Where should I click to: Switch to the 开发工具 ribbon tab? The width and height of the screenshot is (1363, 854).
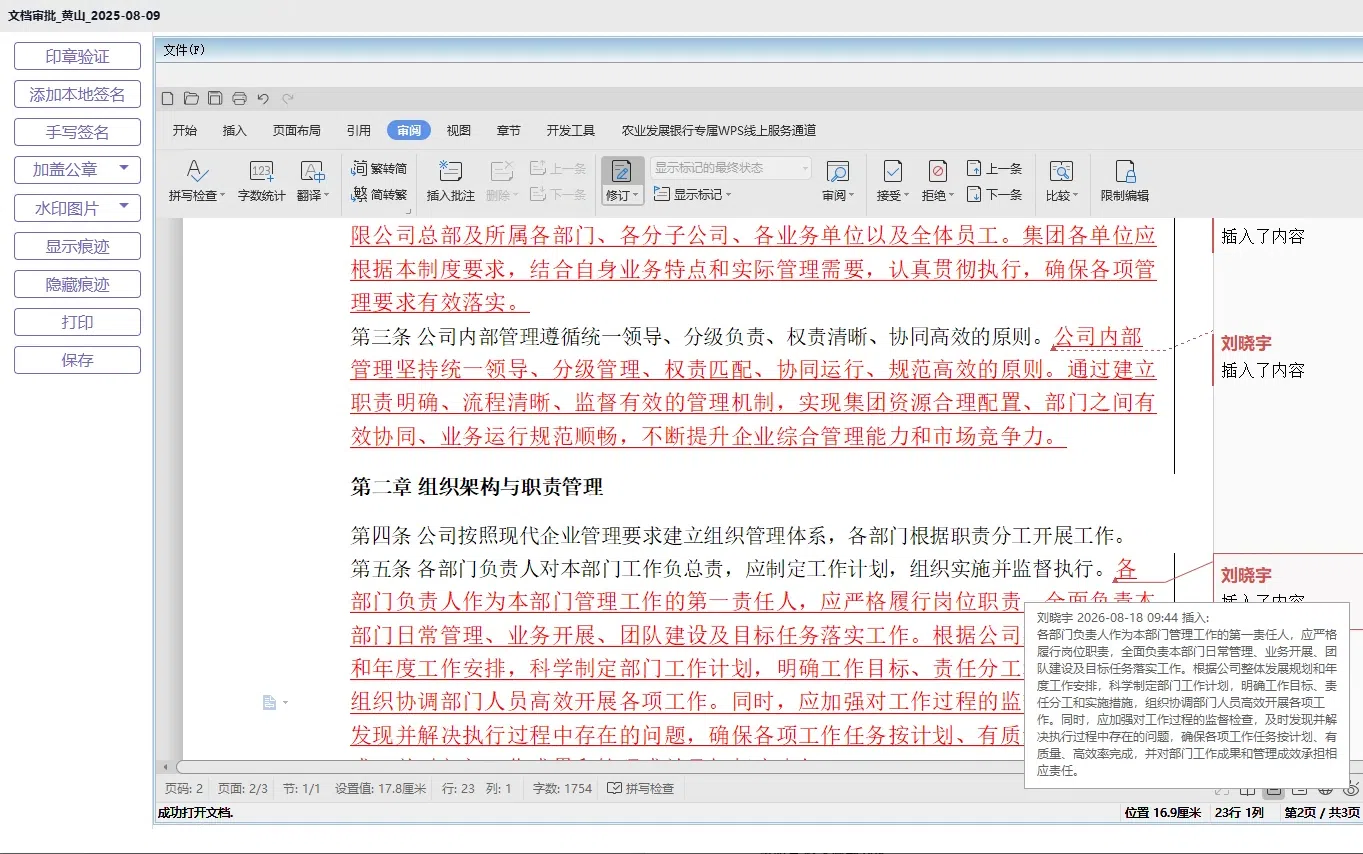pyautogui.click(x=571, y=130)
